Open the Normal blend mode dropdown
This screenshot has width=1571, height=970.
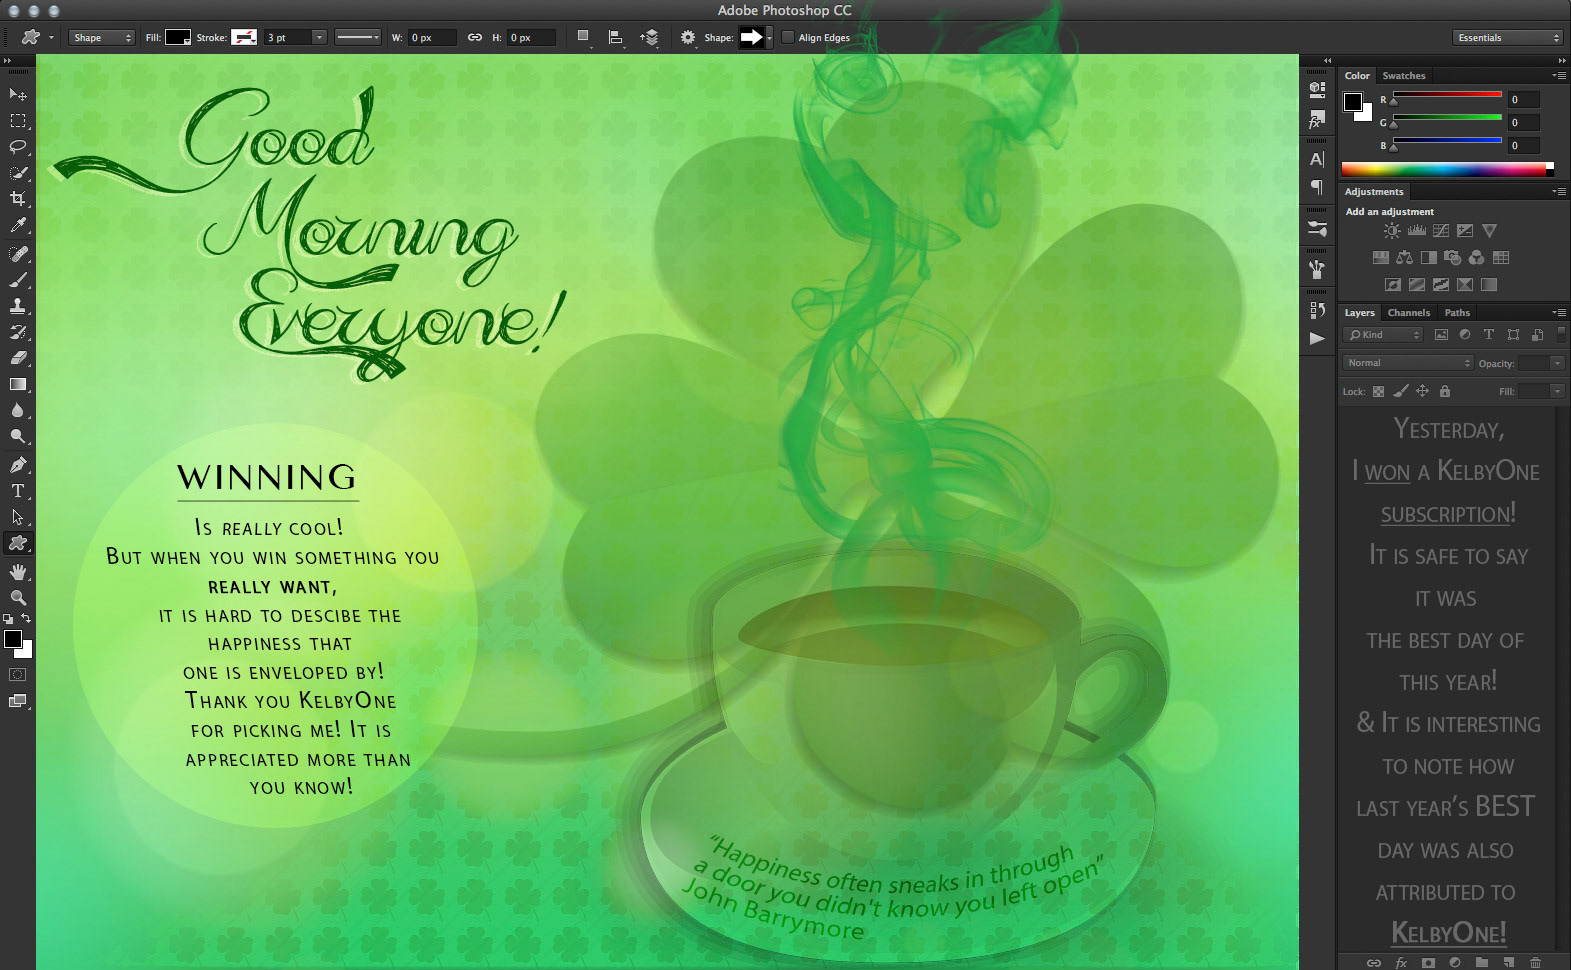1408,363
